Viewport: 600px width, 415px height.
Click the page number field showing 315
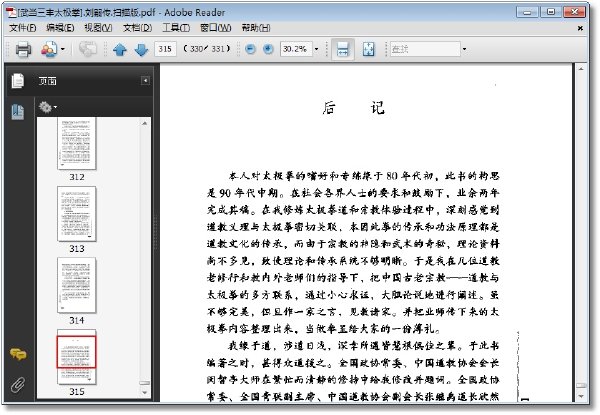click(165, 49)
